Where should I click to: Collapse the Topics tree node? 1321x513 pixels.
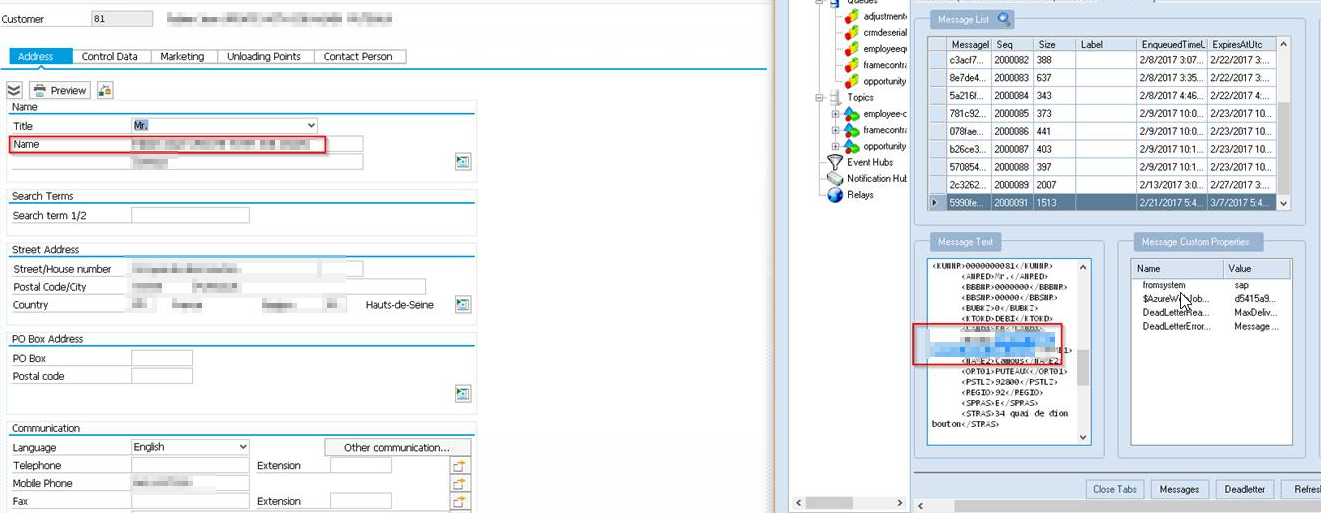(x=819, y=98)
